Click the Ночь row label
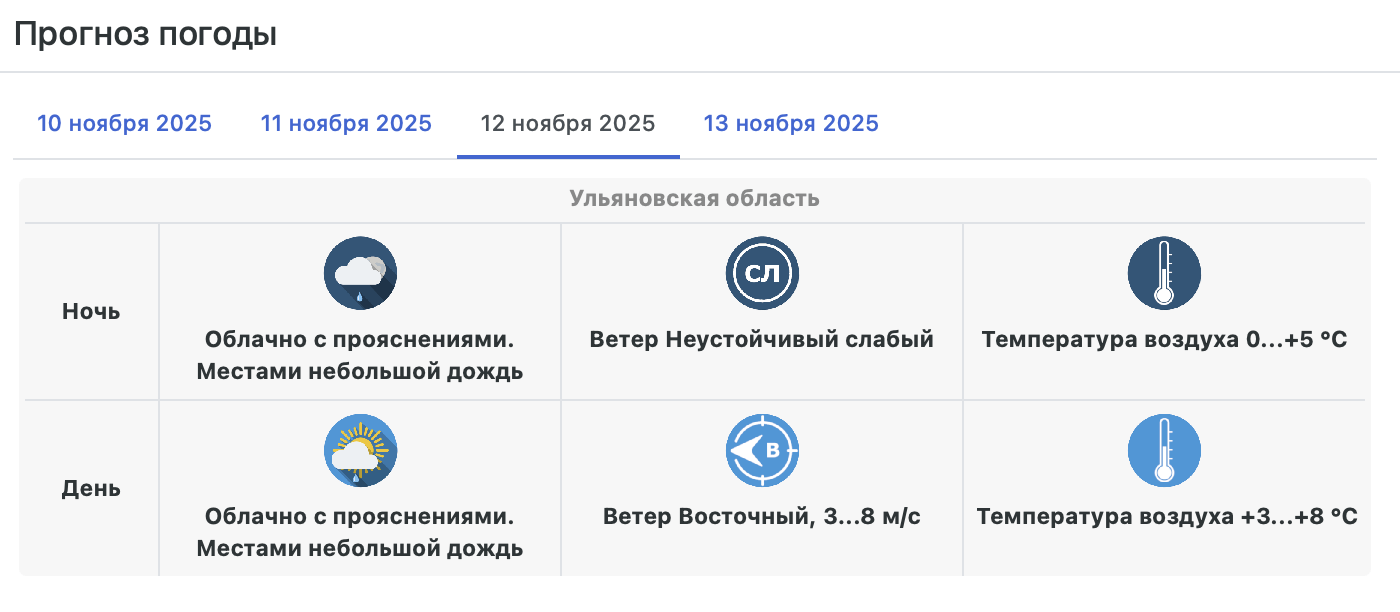This screenshot has width=1400, height=612. 91,311
